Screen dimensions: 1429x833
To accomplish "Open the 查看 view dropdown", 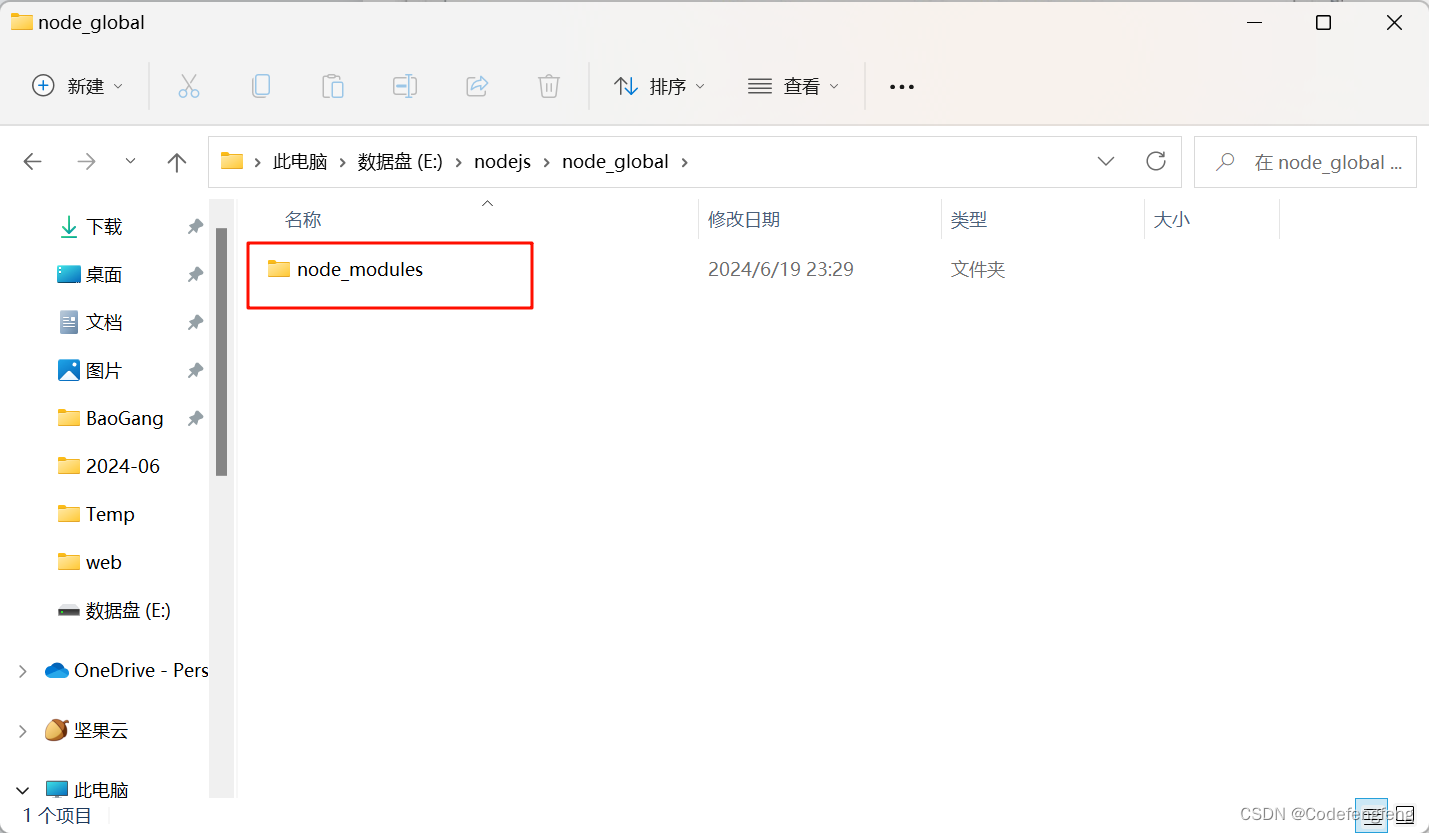I will [794, 86].
